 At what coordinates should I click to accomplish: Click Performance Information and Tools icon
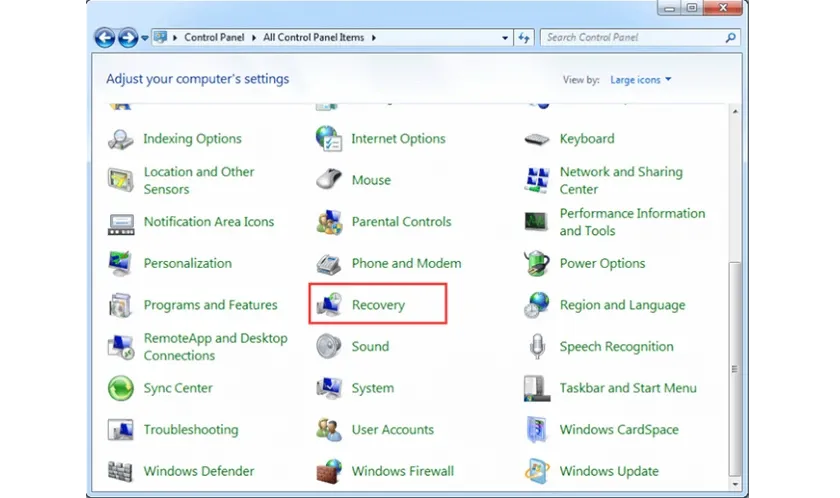coord(536,221)
